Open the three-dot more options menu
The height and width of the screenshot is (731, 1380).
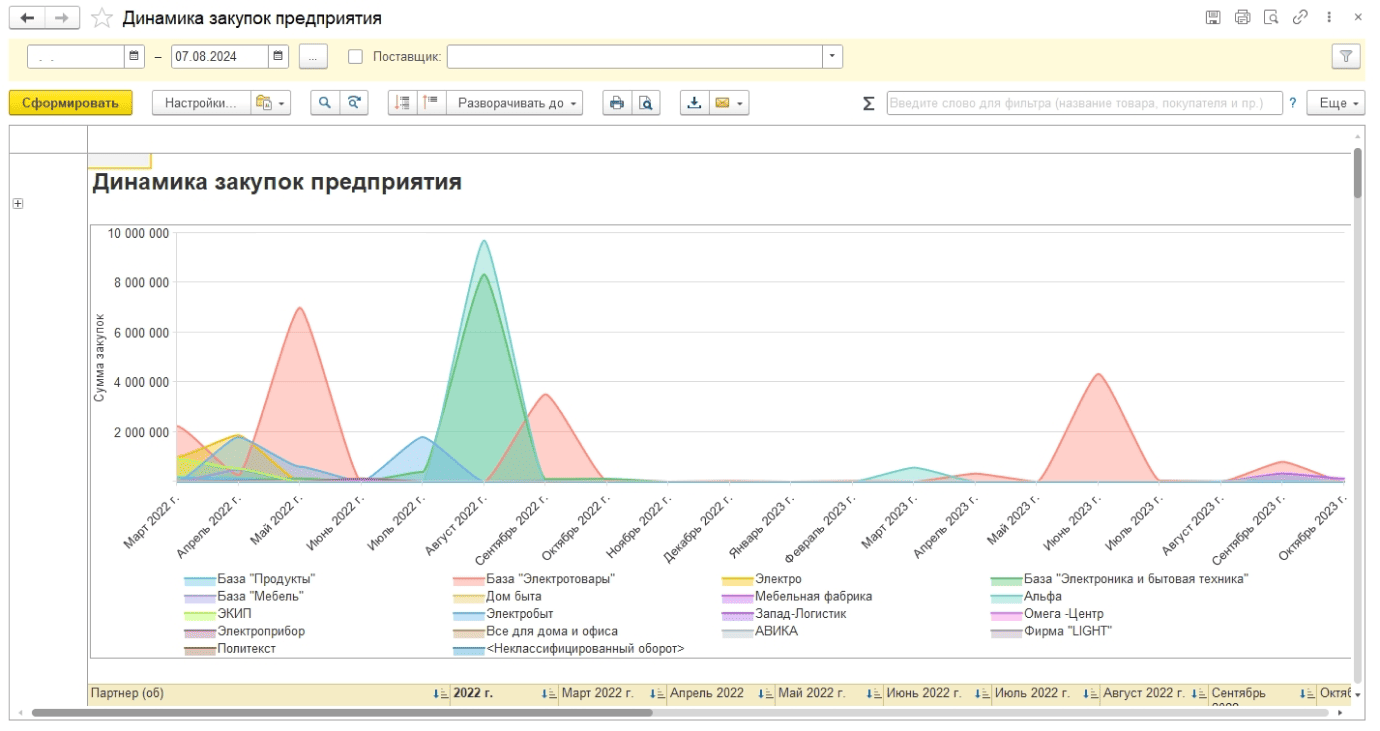point(1329,17)
